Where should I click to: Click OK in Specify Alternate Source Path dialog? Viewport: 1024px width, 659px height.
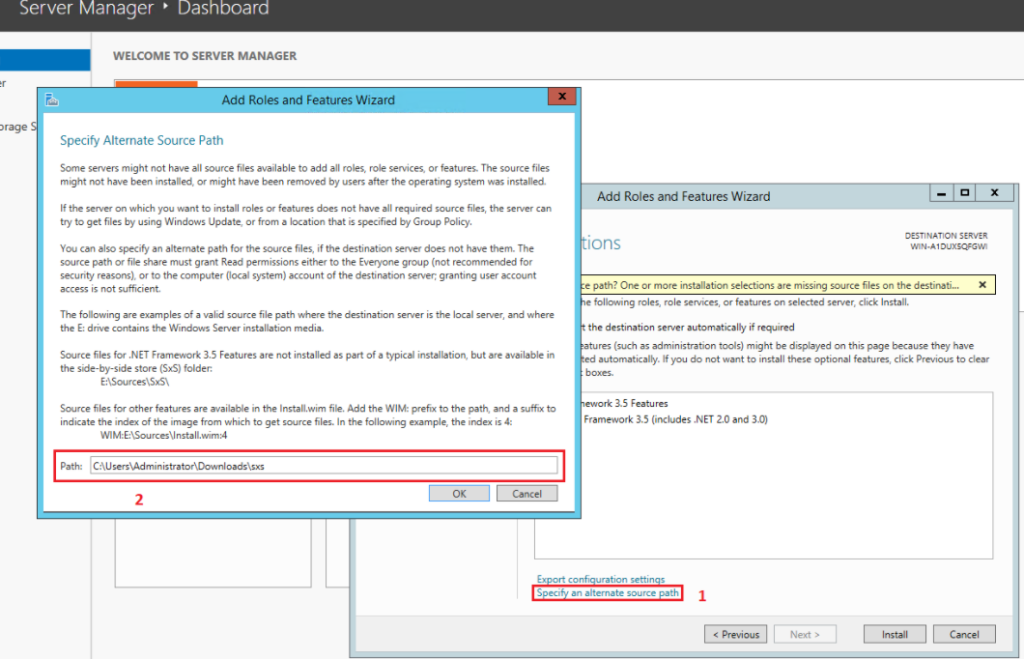pyautogui.click(x=459, y=494)
